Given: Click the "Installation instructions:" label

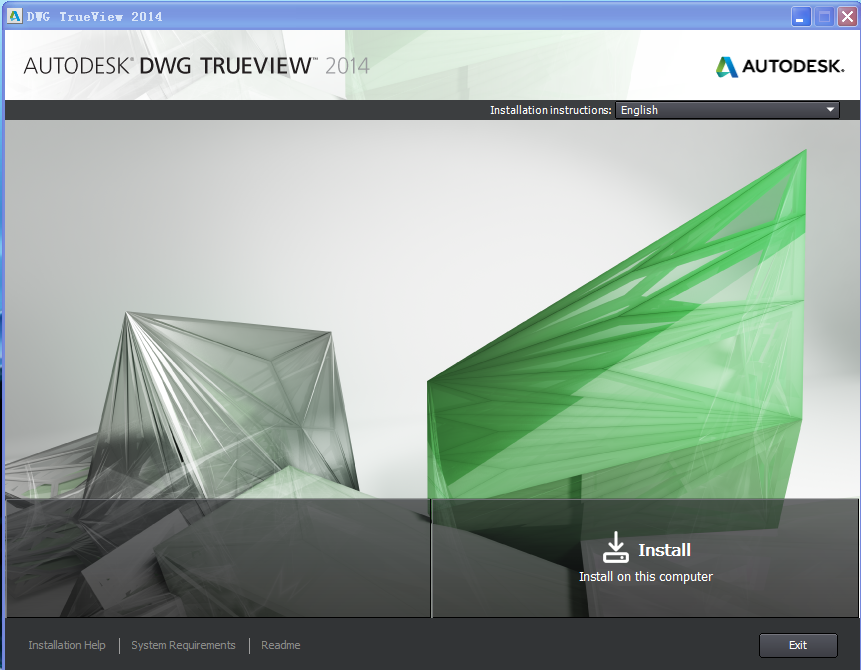Looking at the screenshot, I should tap(550, 110).
